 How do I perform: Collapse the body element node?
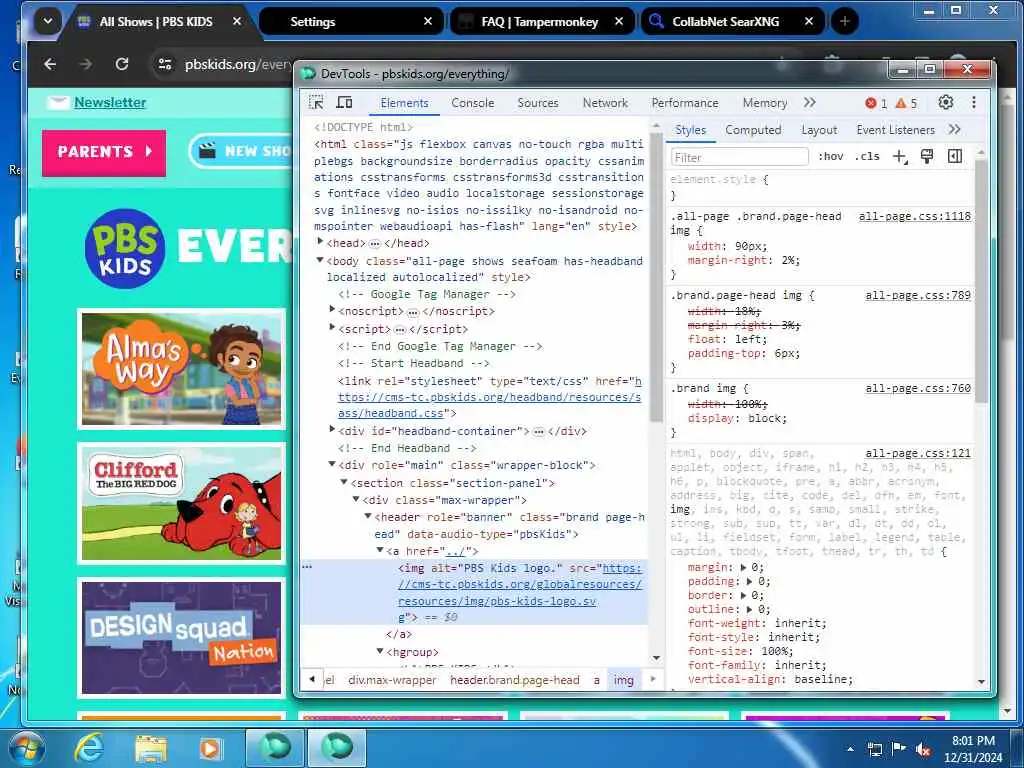320,260
